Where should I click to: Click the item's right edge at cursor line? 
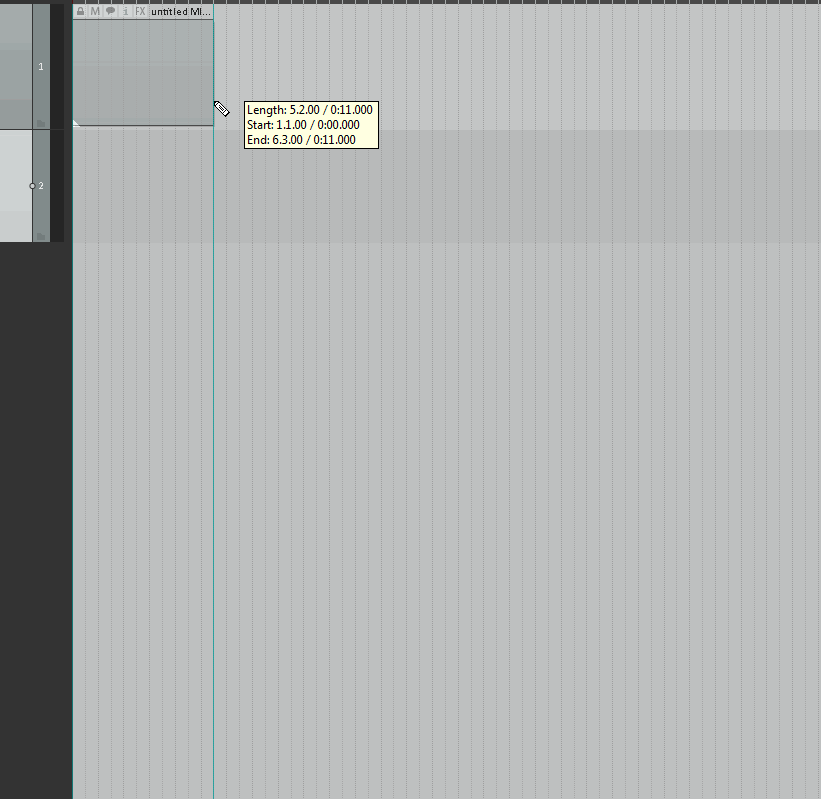tap(213, 72)
